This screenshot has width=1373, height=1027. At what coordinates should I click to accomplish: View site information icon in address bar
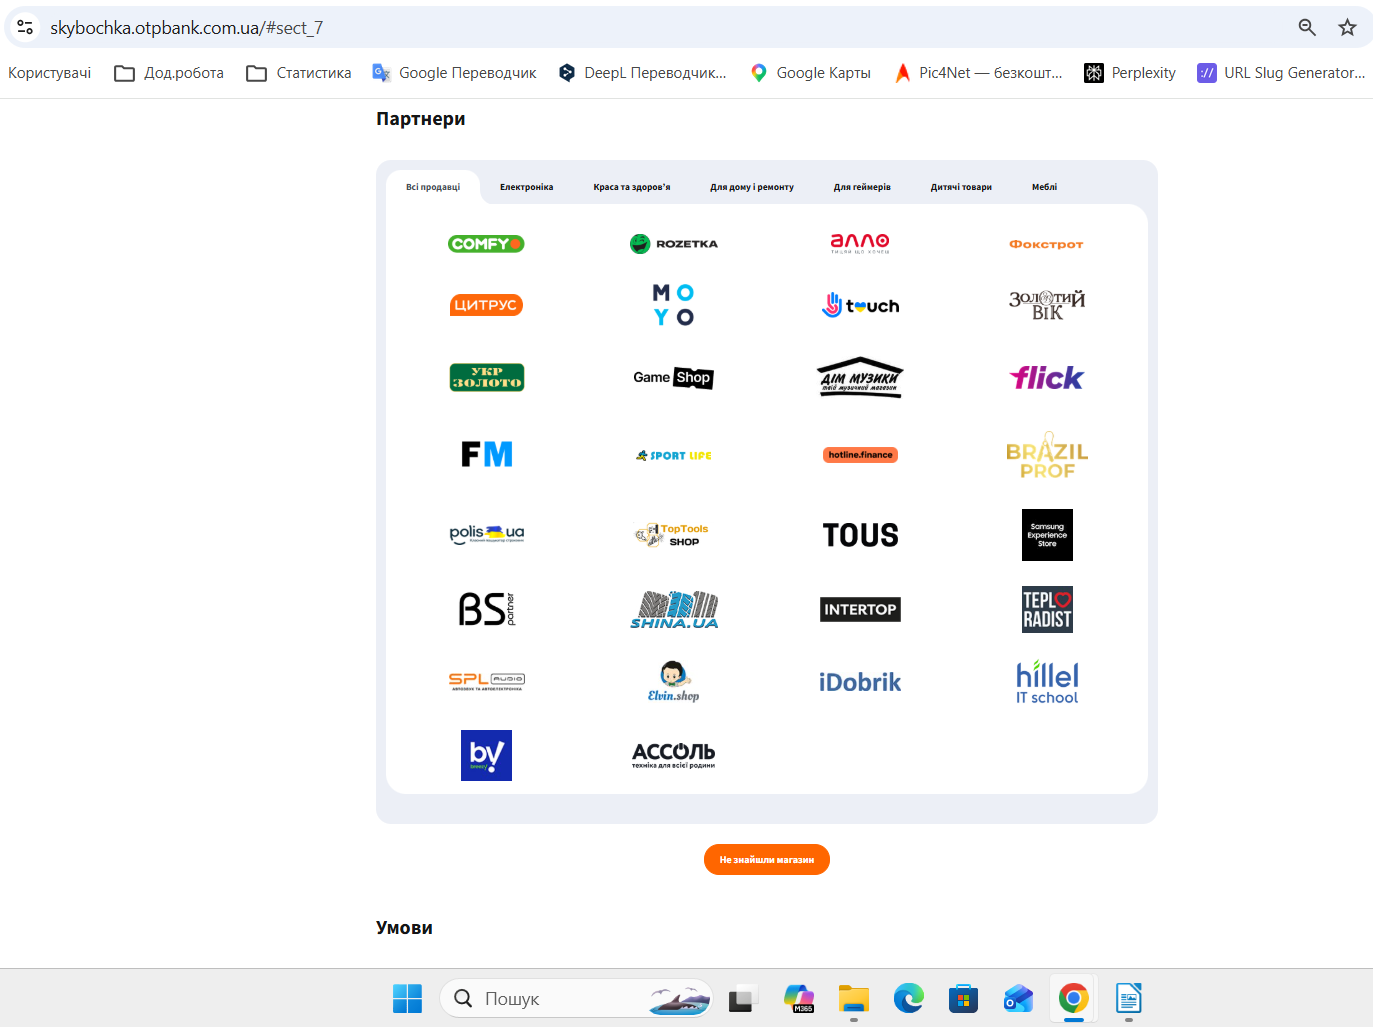click(25, 28)
